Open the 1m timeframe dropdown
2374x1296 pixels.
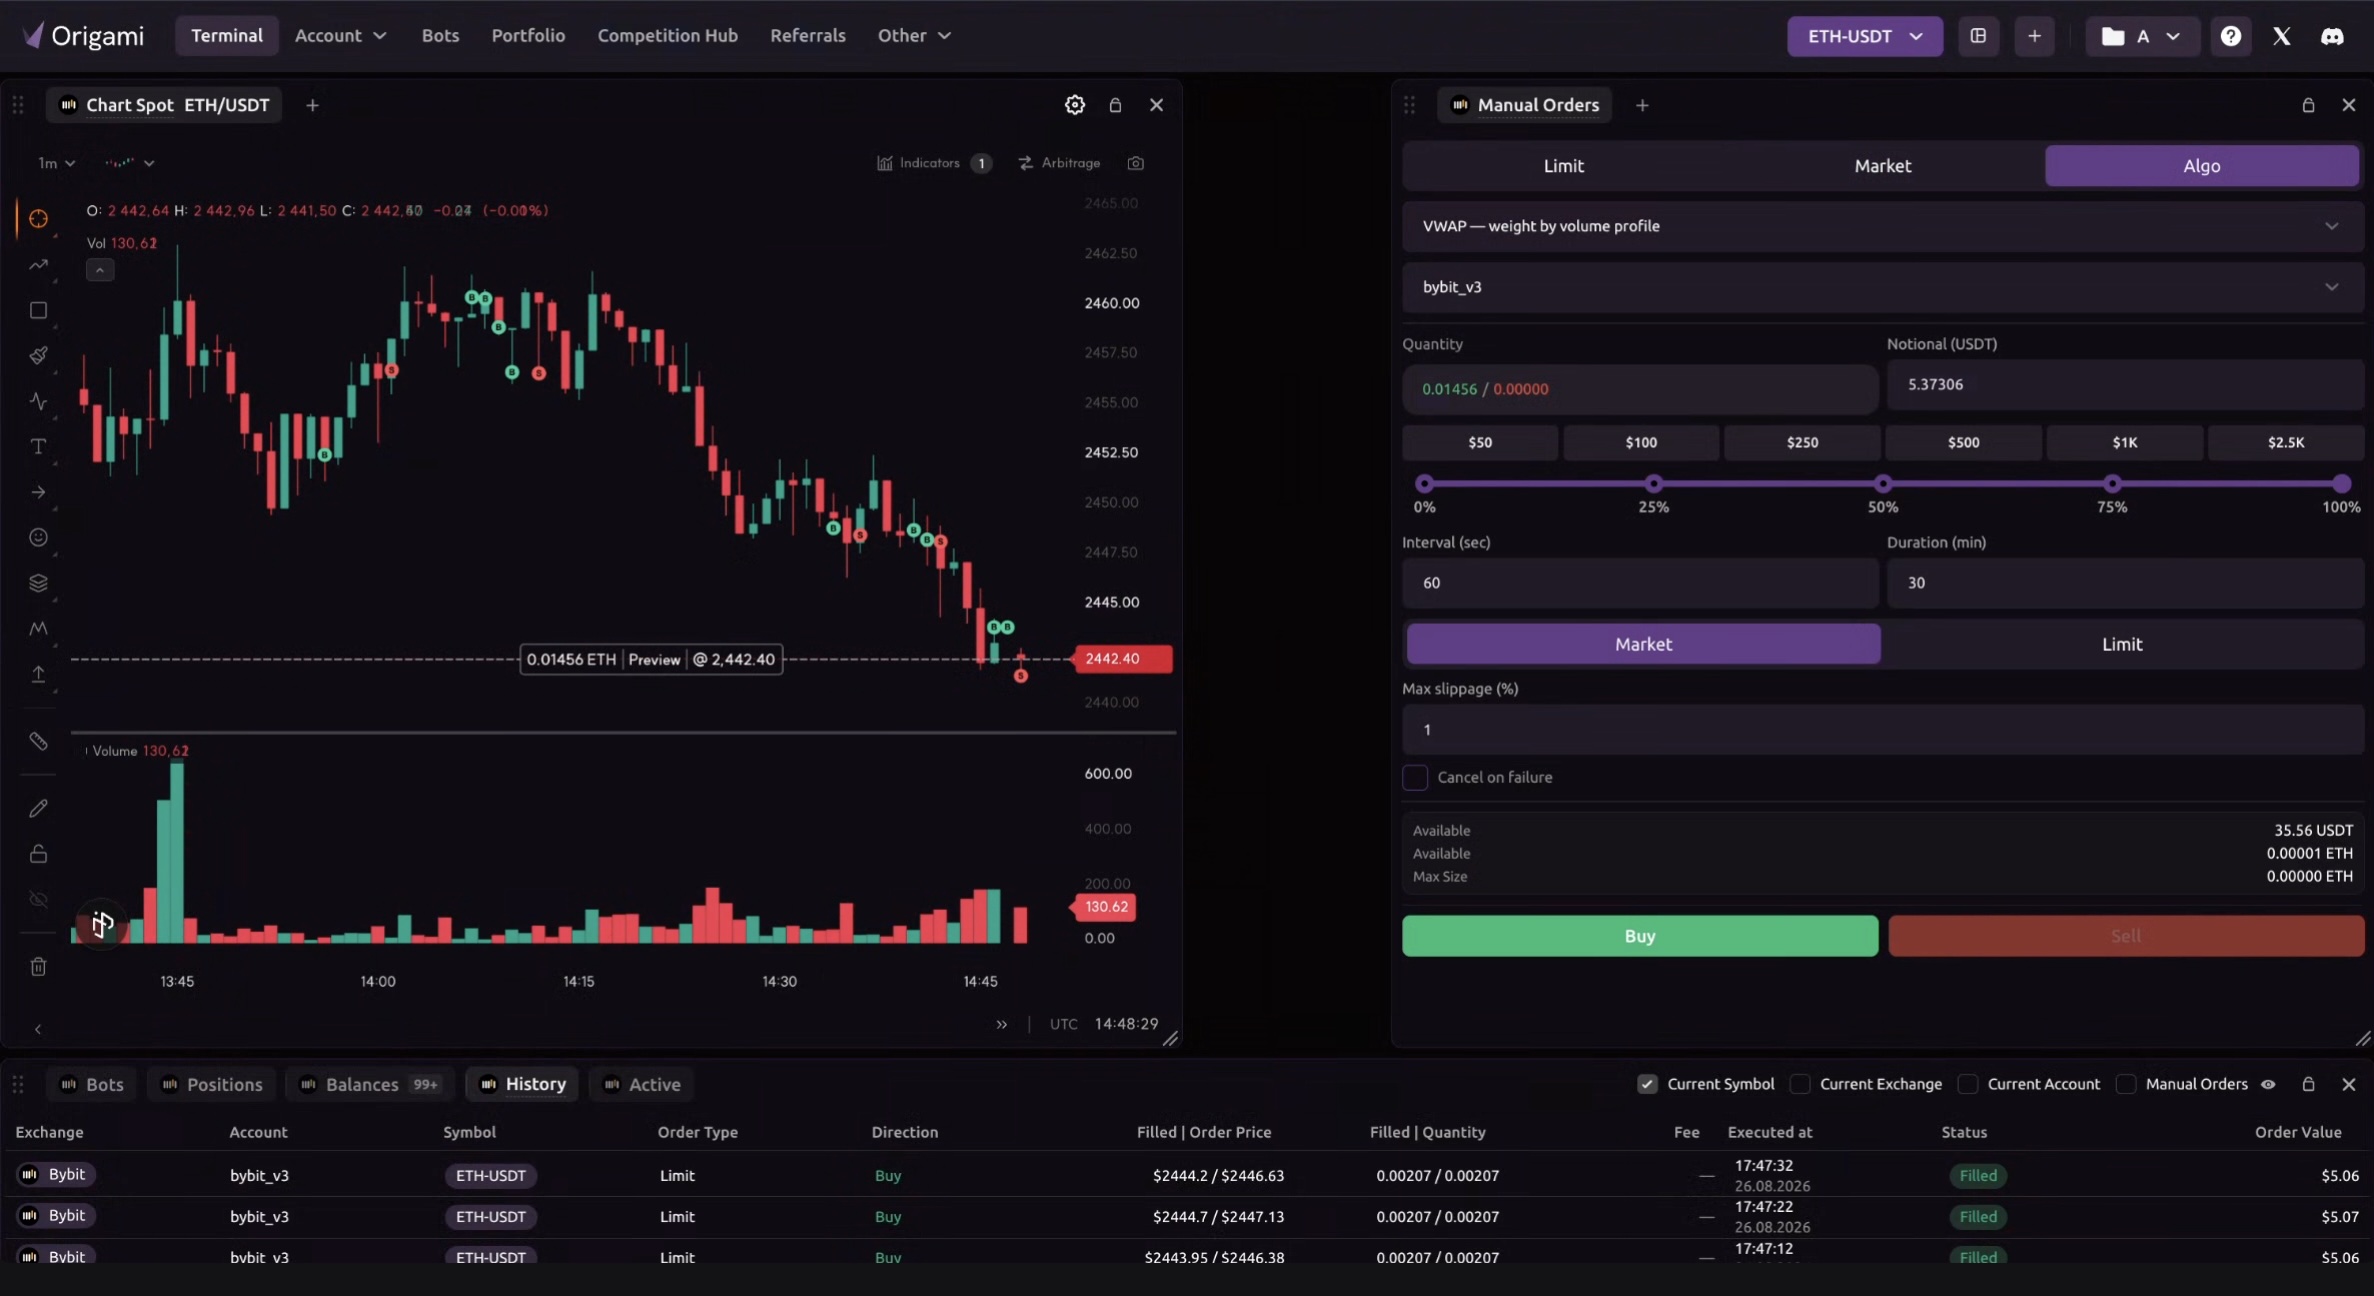coord(56,163)
